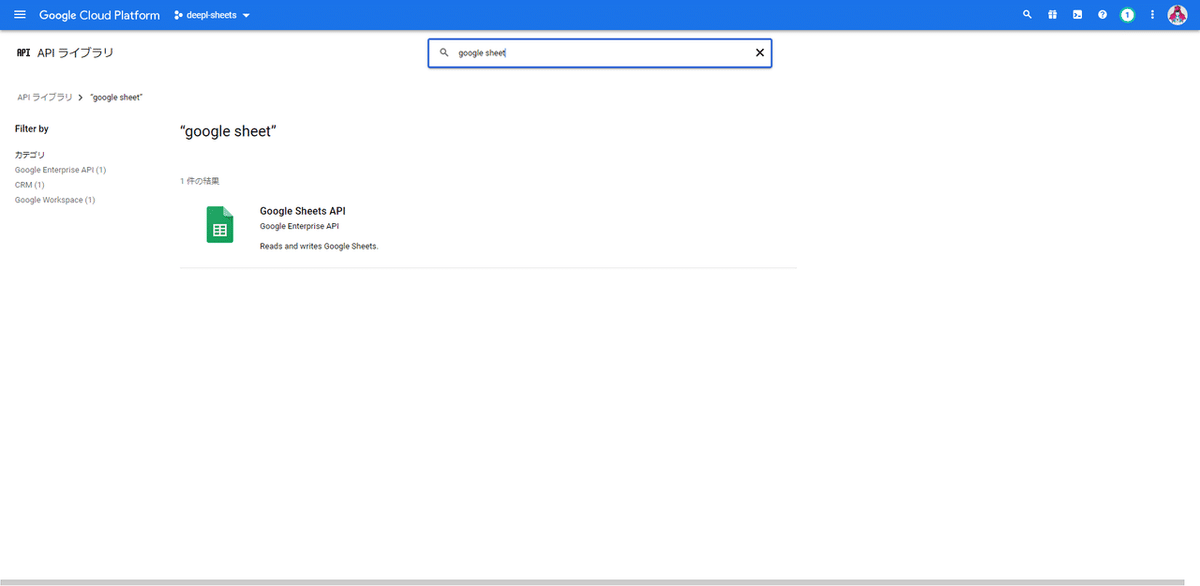Click the green Google Sheets icon

point(220,224)
